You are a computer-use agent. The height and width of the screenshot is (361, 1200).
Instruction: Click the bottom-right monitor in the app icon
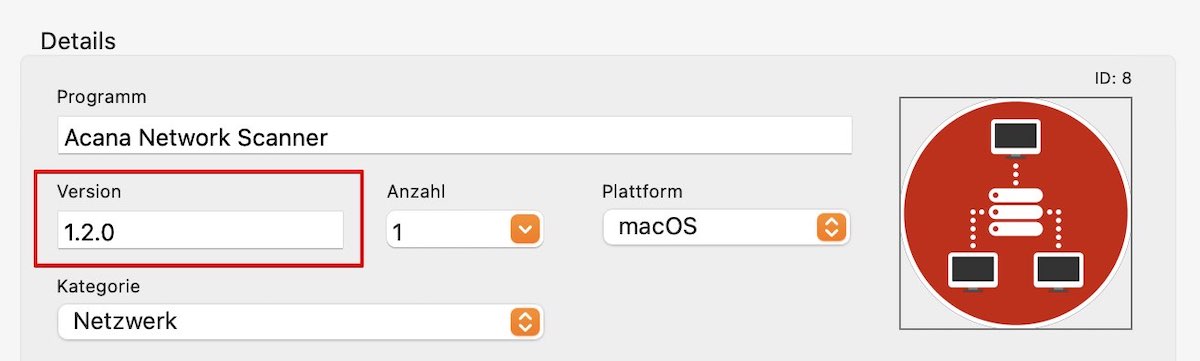(1059, 271)
